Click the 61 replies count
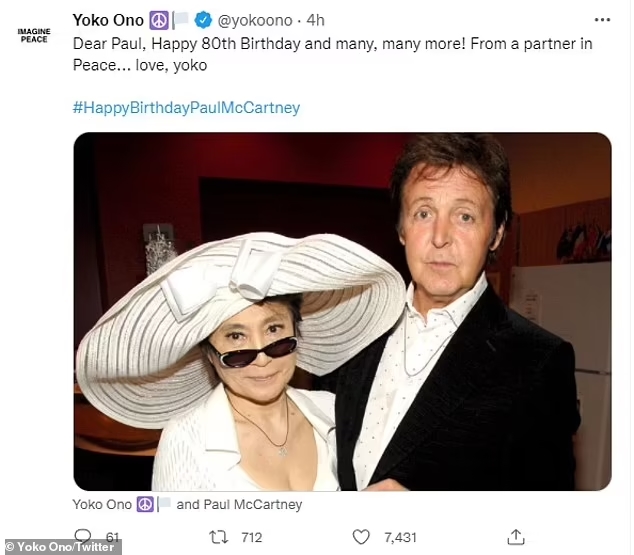 tap(112, 537)
